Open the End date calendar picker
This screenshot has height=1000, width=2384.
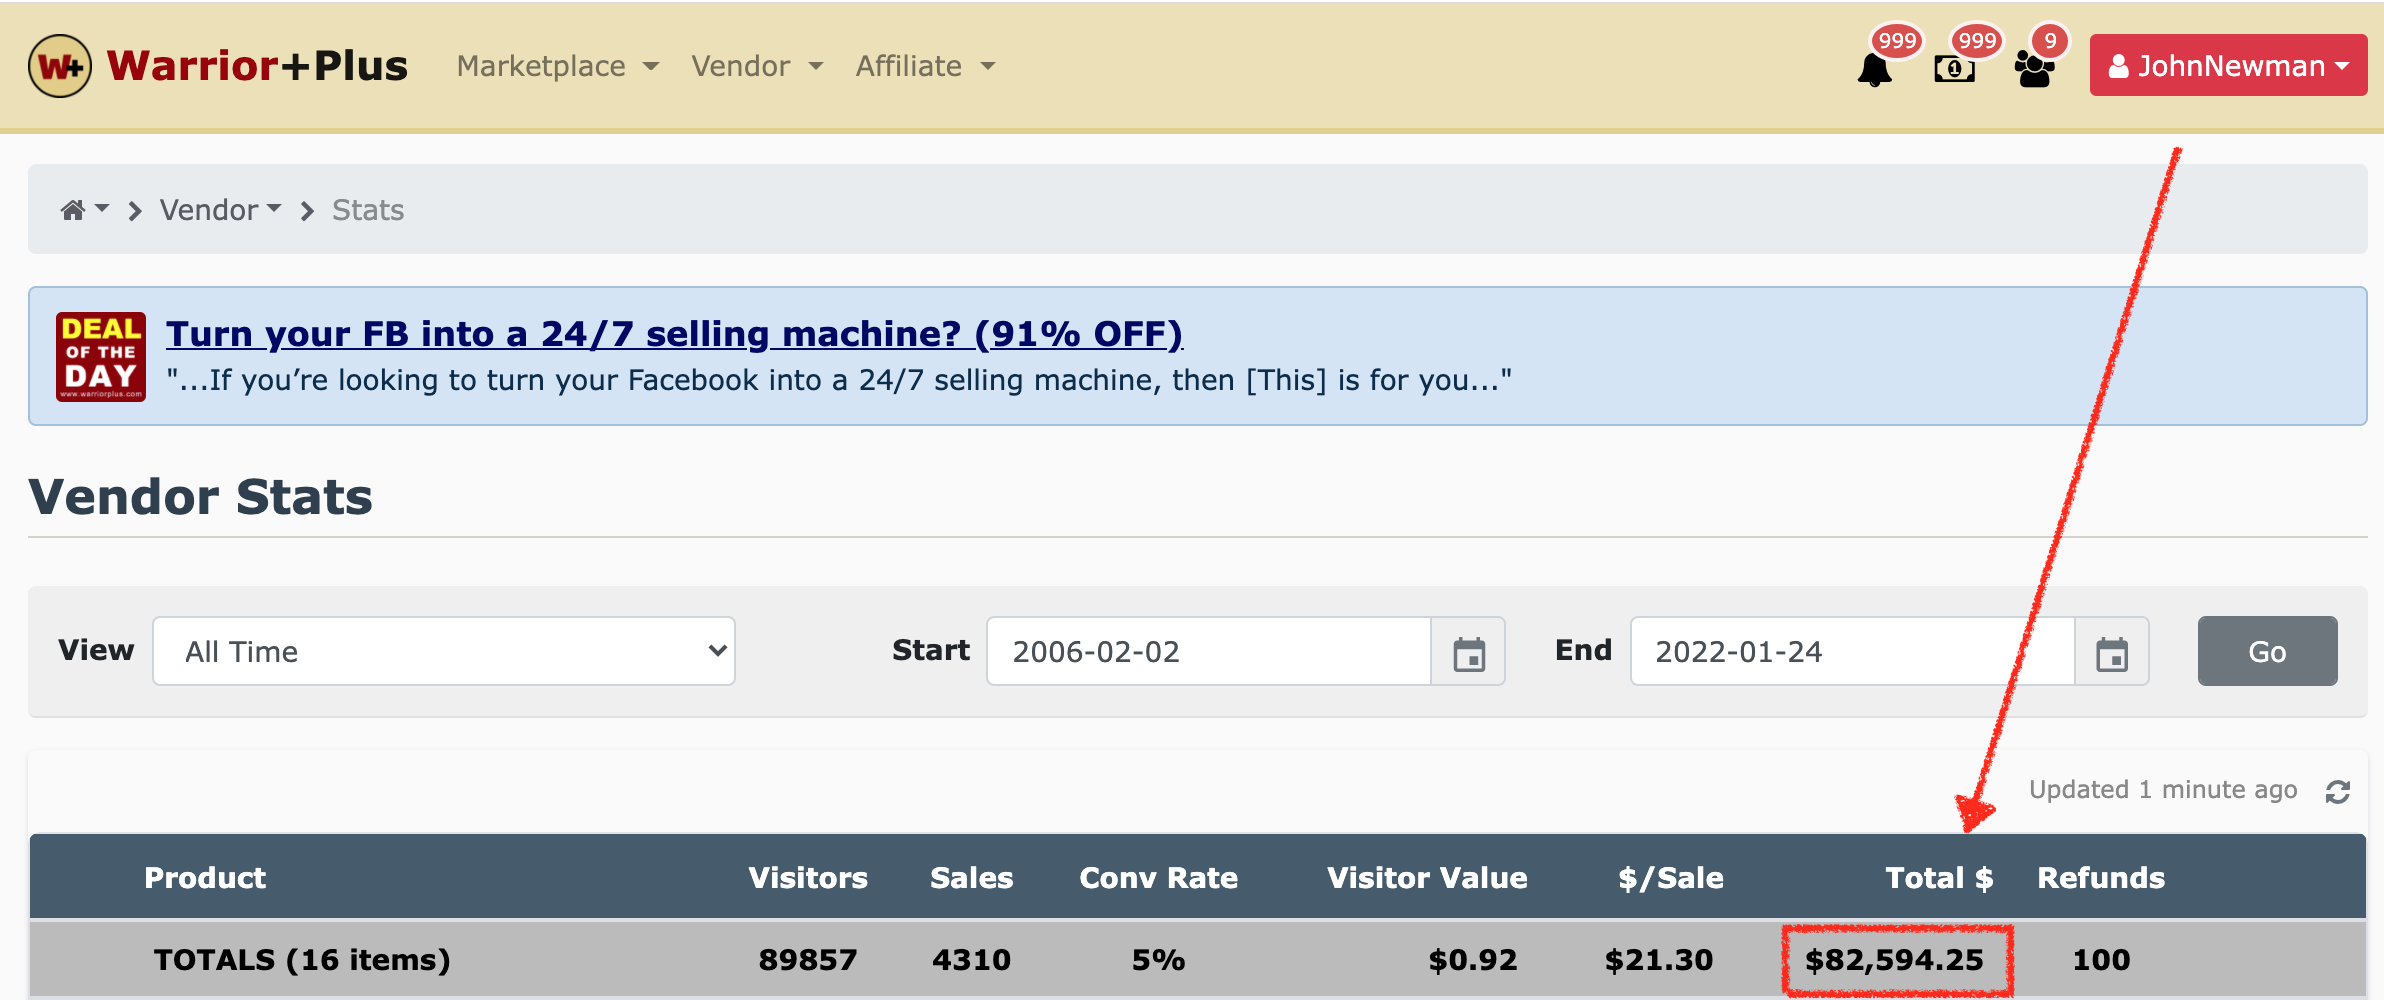click(2111, 653)
